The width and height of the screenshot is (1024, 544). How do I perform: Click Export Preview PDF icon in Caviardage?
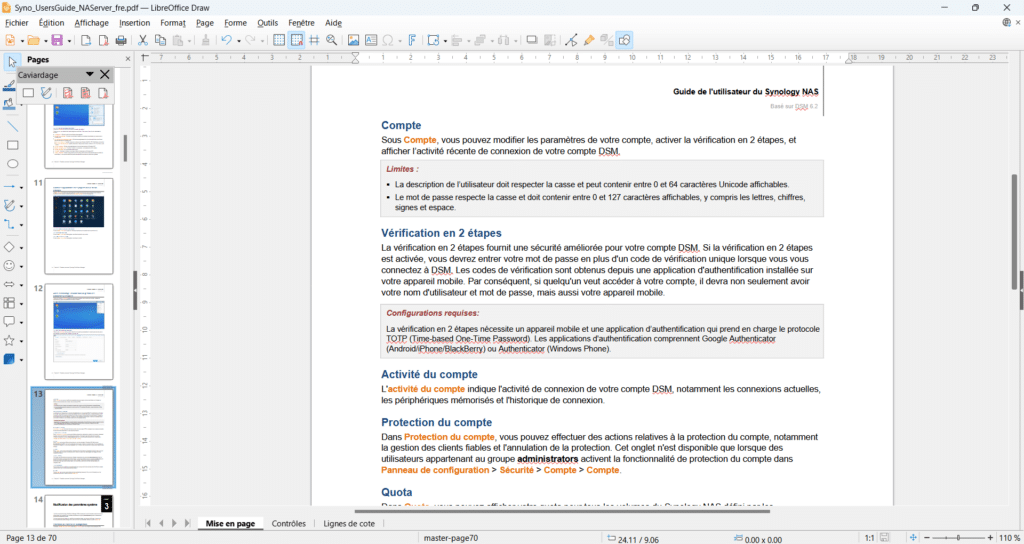pos(103,93)
